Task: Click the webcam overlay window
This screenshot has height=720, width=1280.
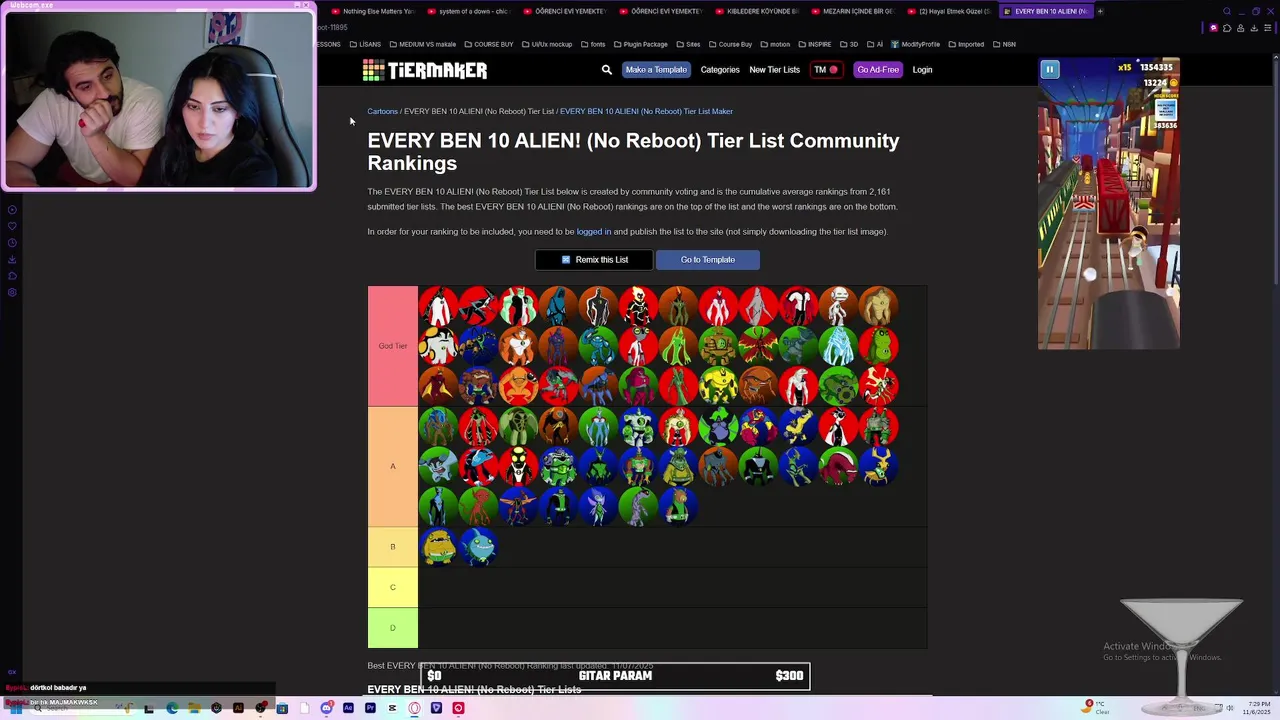Action: (159, 96)
